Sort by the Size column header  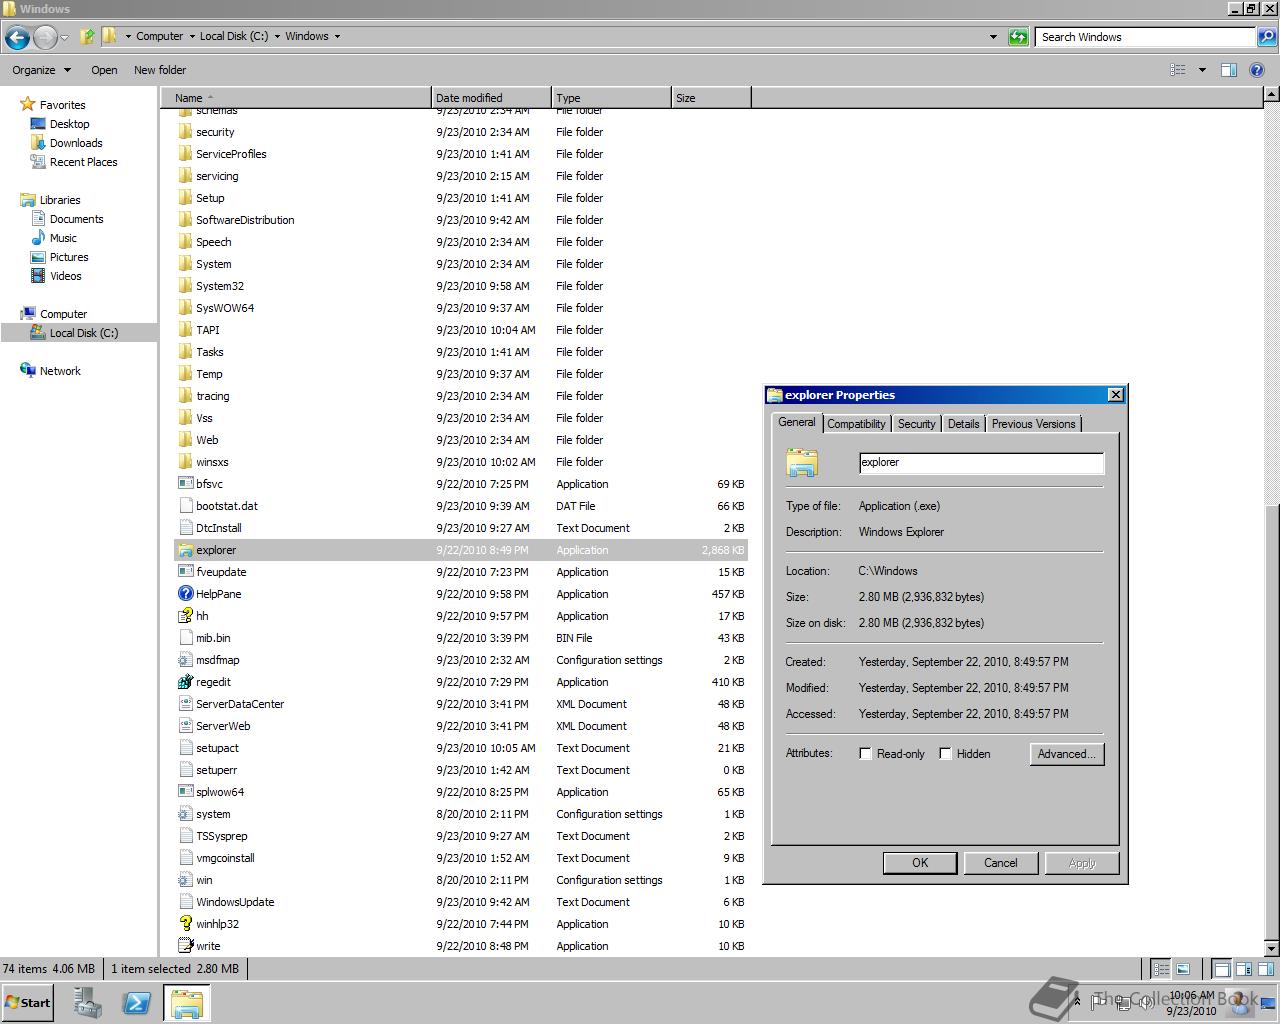point(711,98)
